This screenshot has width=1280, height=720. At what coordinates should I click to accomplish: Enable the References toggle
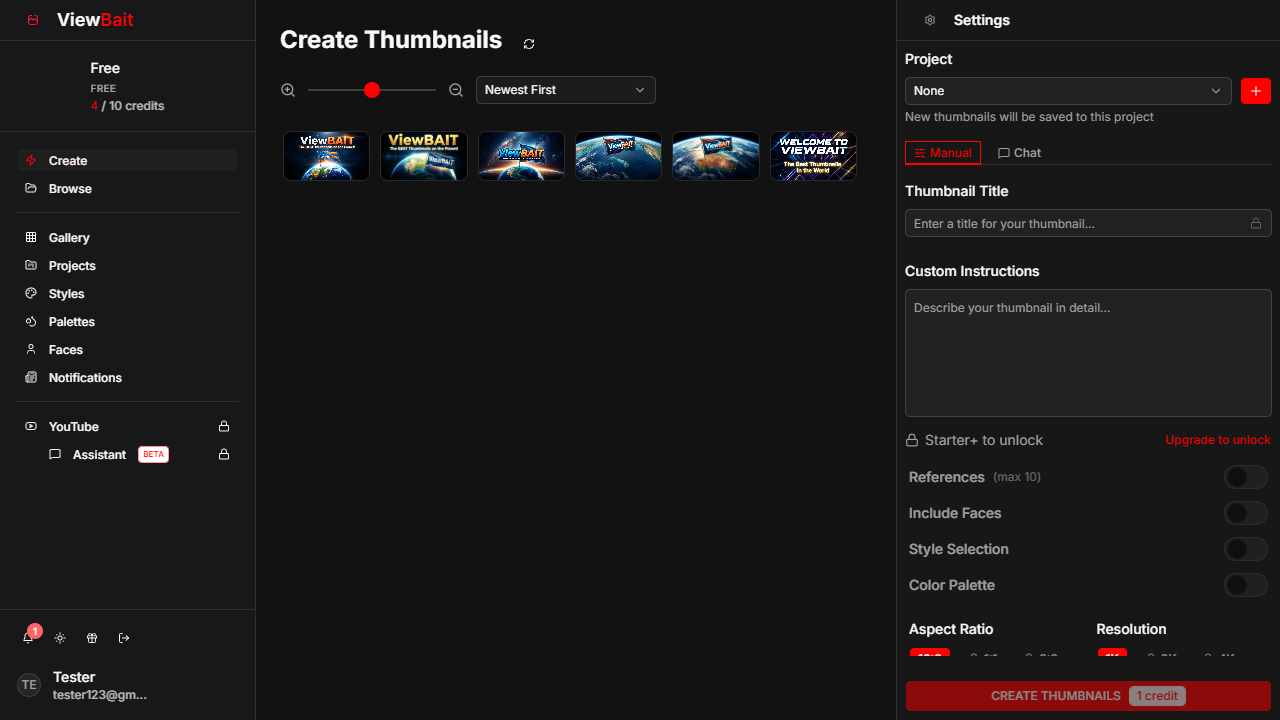pos(1245,477)
